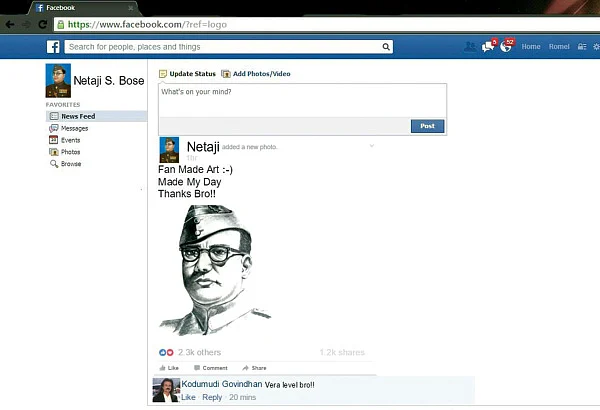Open the post options dropdown arrow

point(371,146)
